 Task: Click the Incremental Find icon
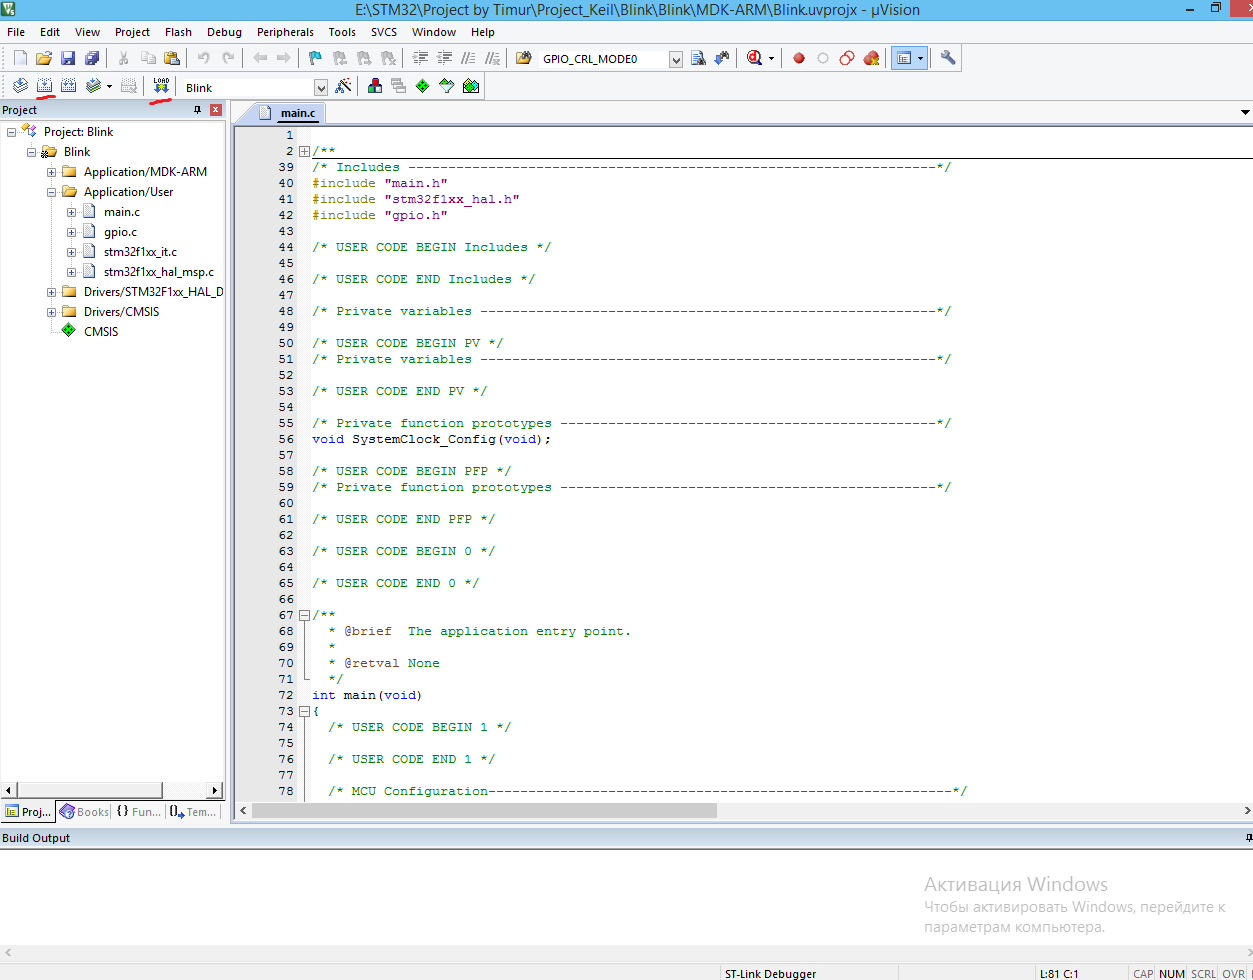coord(722,58)
